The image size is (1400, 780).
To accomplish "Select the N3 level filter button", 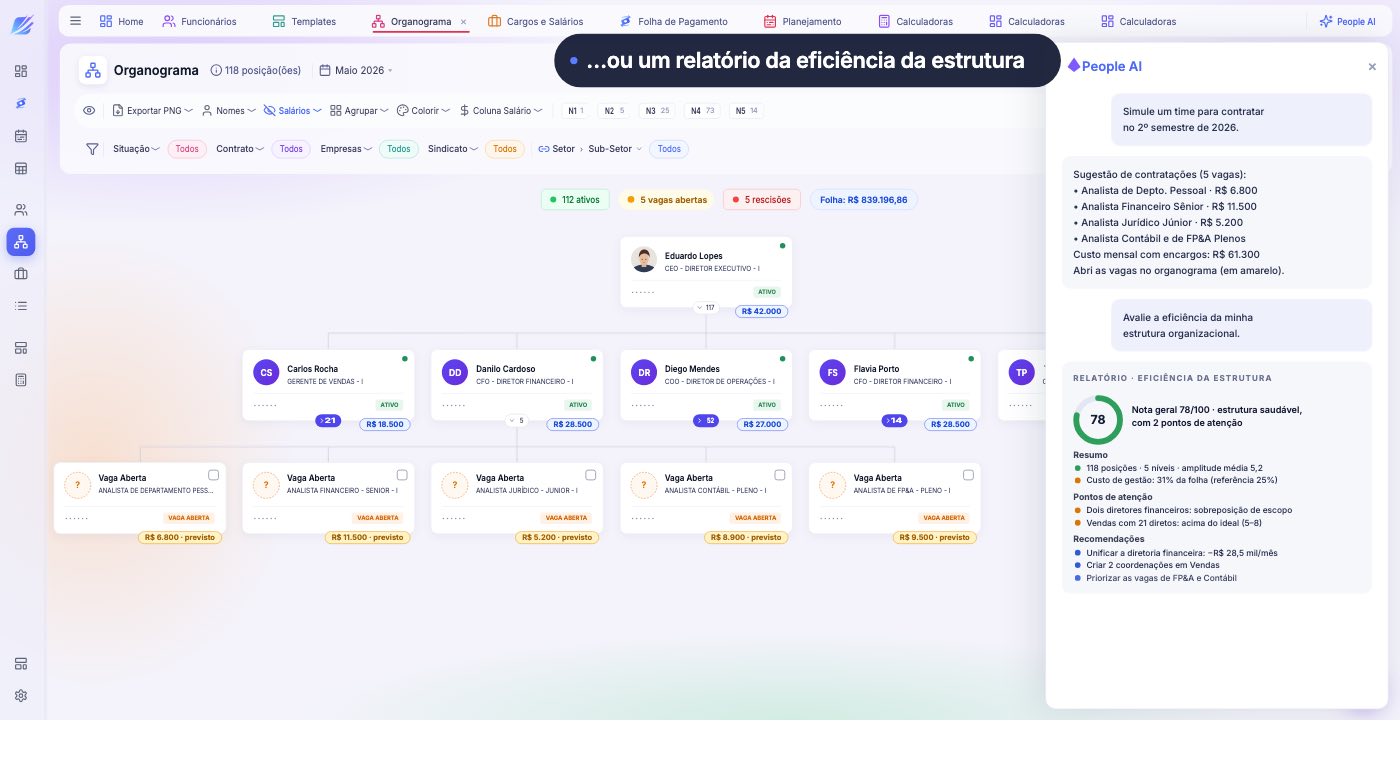I will (x=657, y=111).
